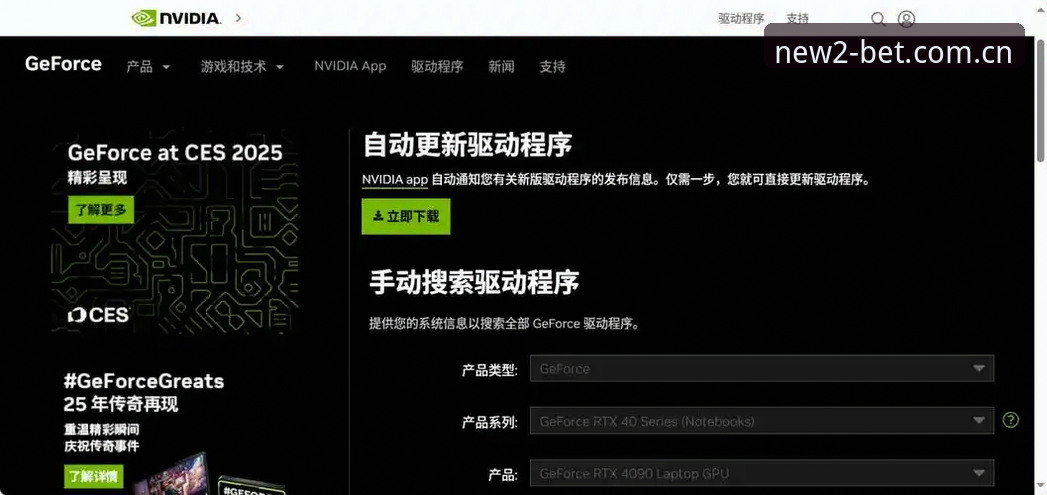Open the 产品类型 GeForce dropdown
The image size is (1047, 495).
[762, 369]
